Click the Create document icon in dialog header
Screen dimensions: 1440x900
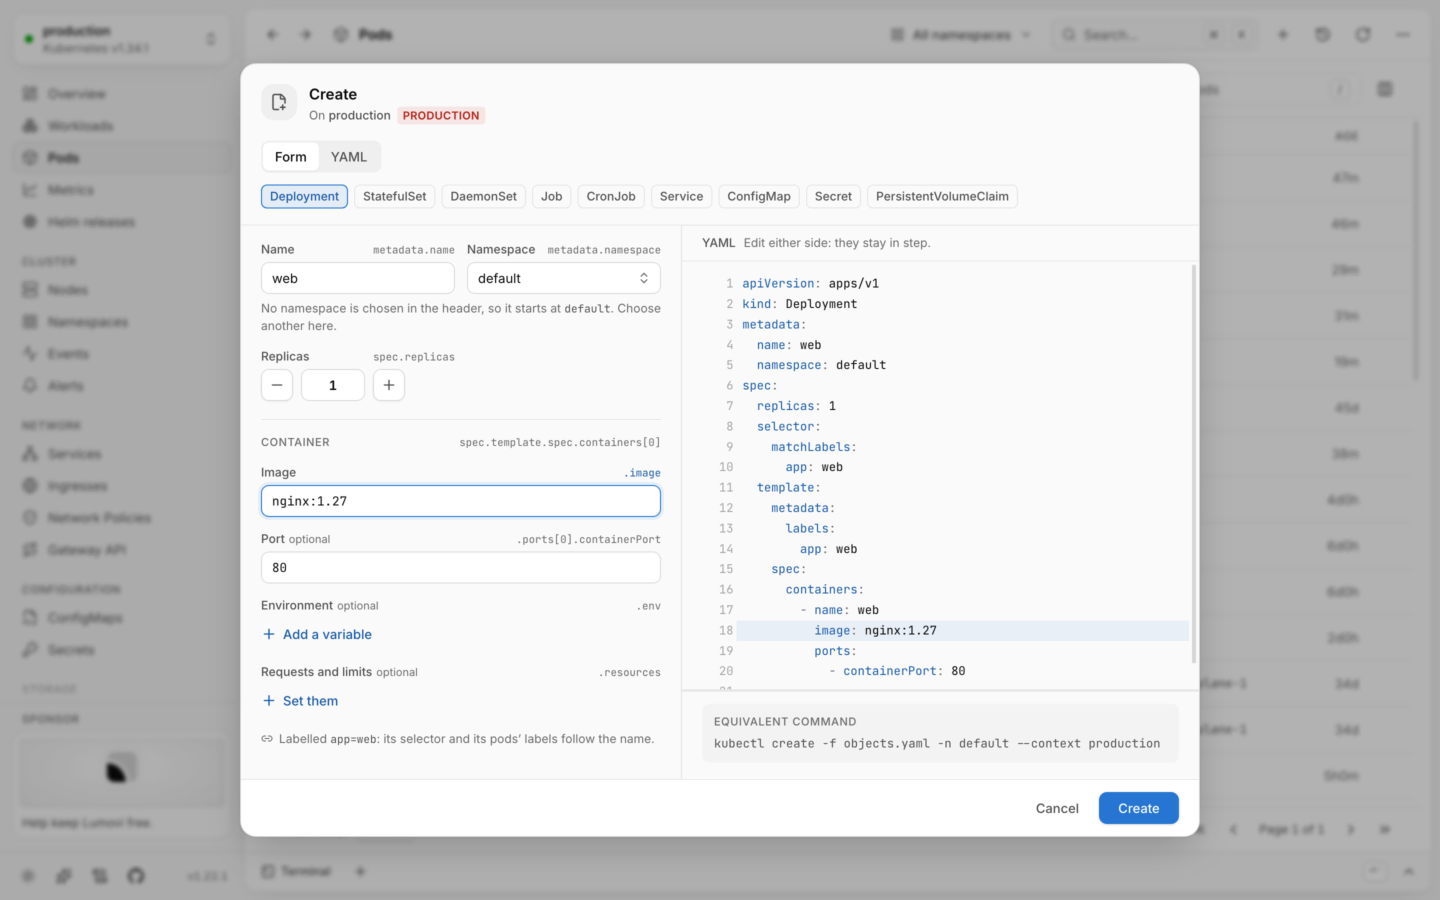pyautogui.click(x=279, y=102)
